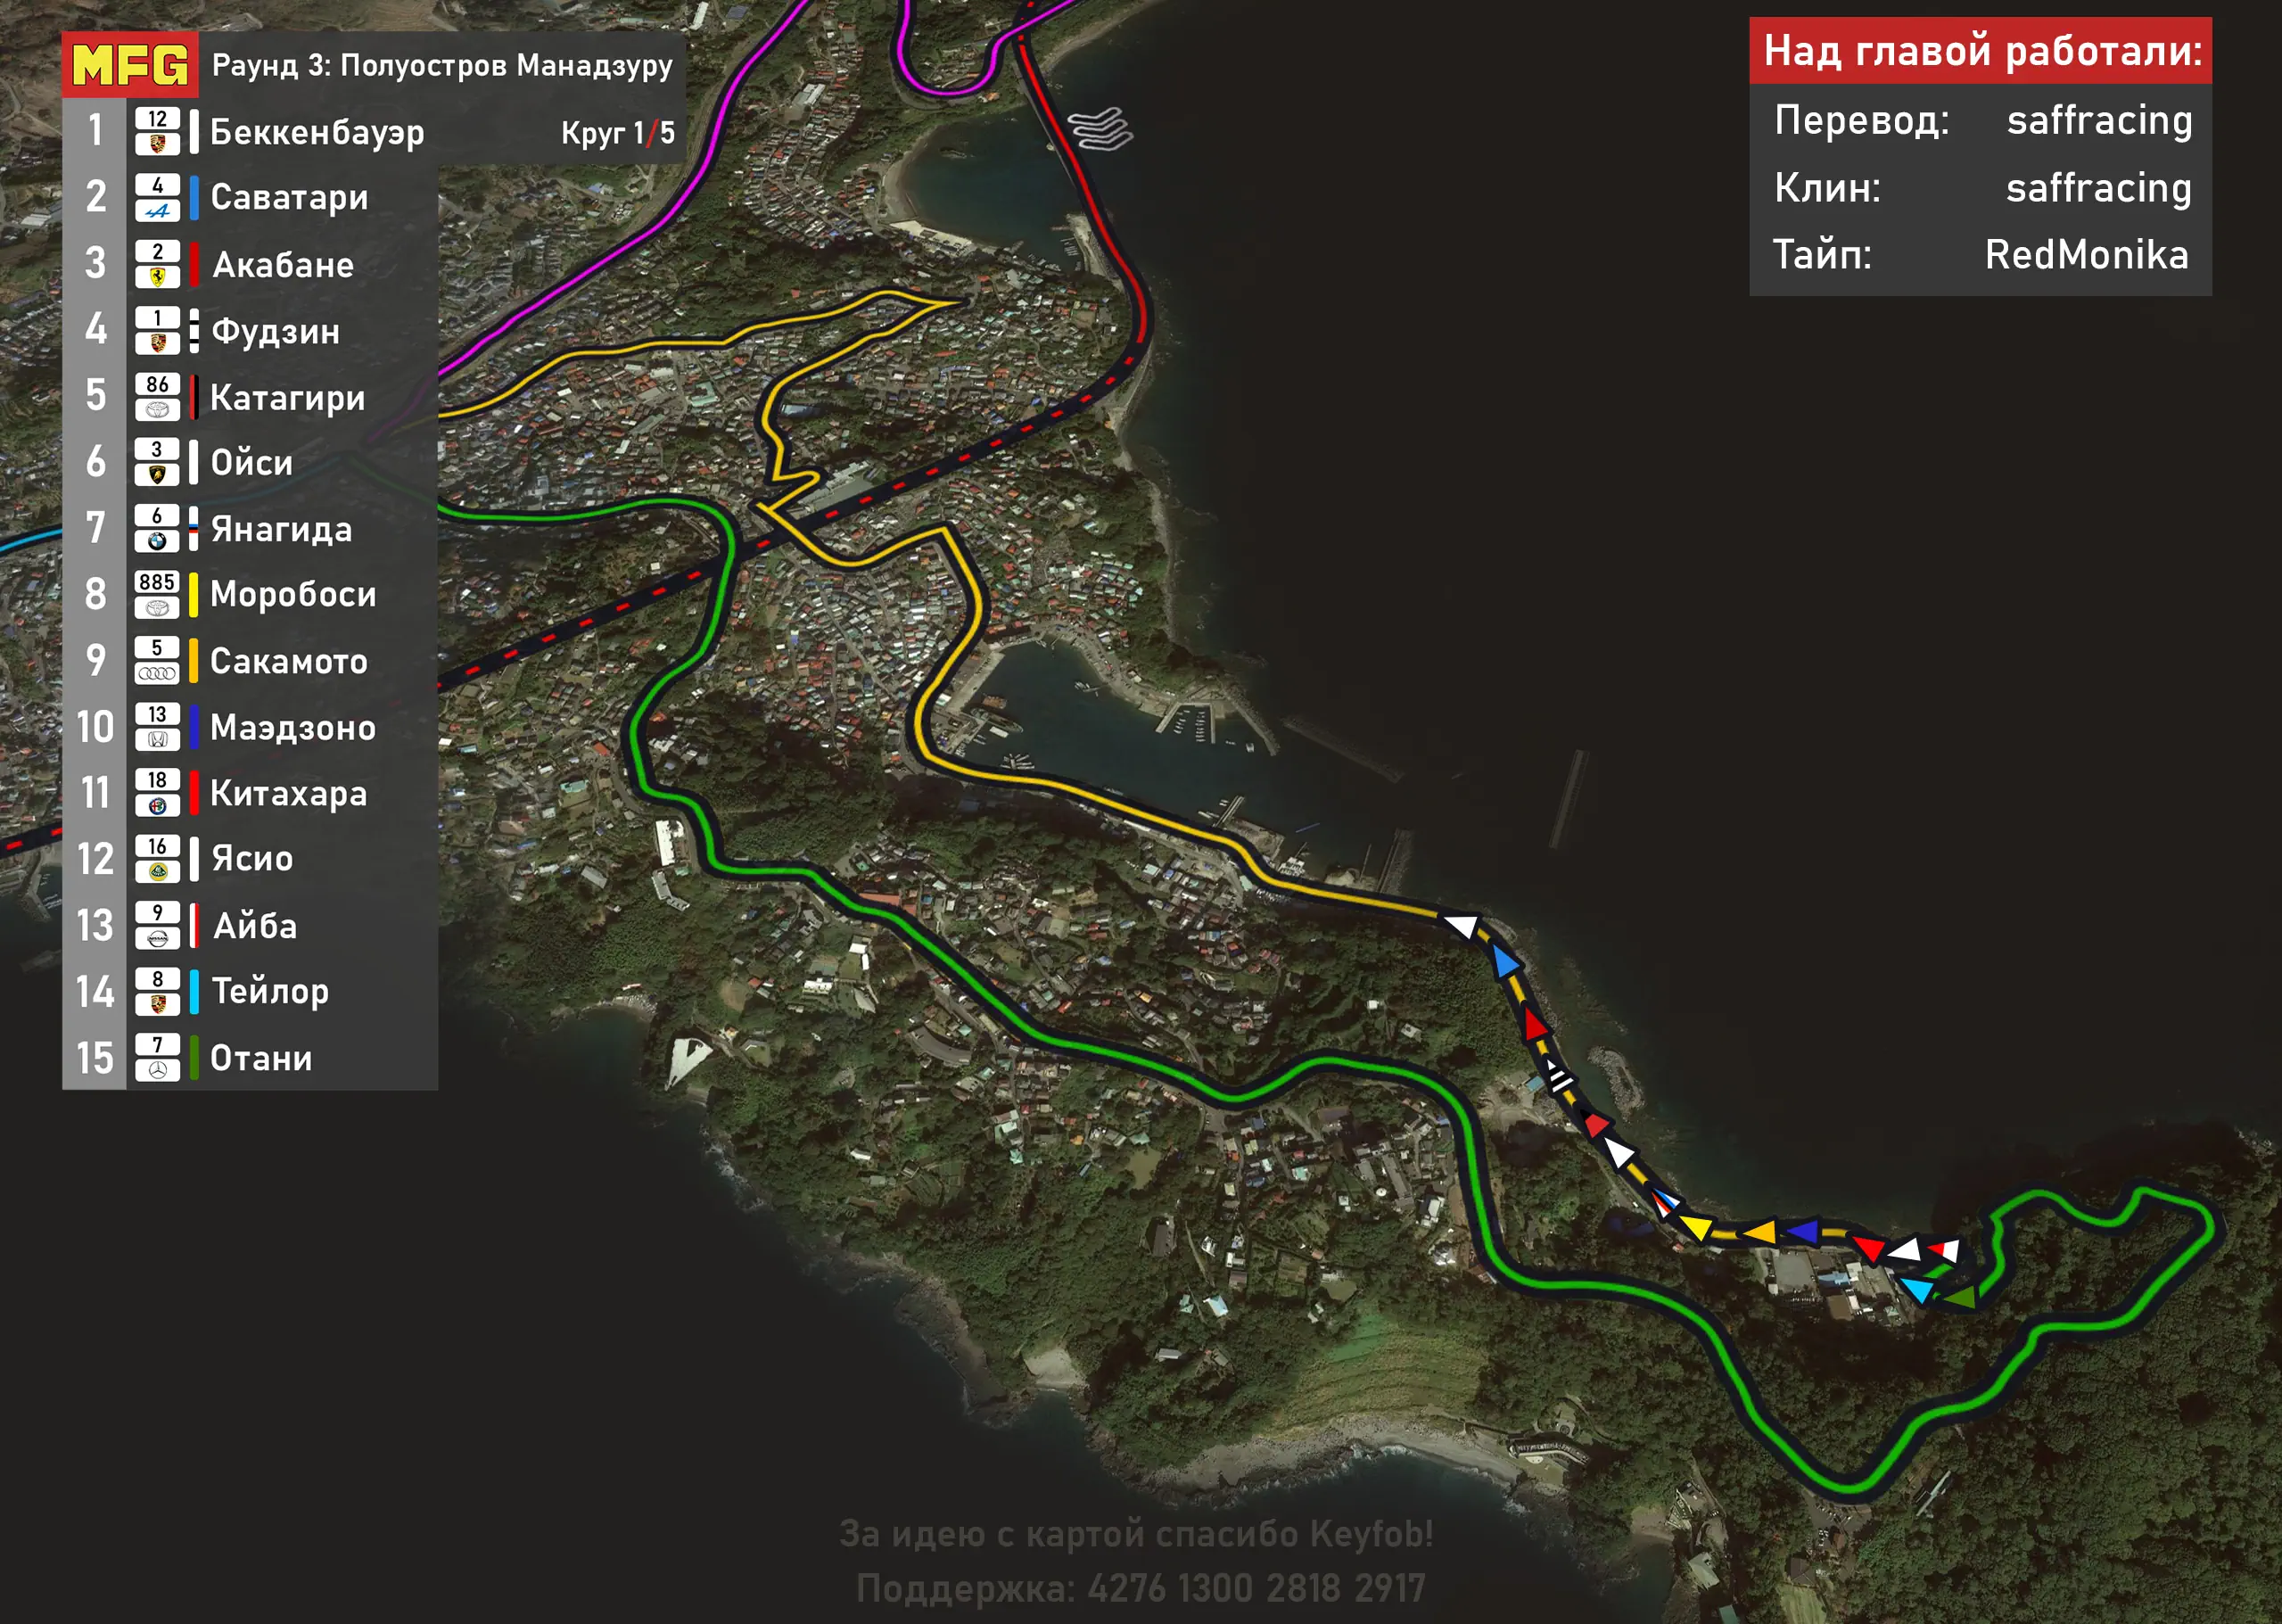
Task: Select driver name Беккенбауэр in standings
Action: pyautogui.click(x=317, y=132)
